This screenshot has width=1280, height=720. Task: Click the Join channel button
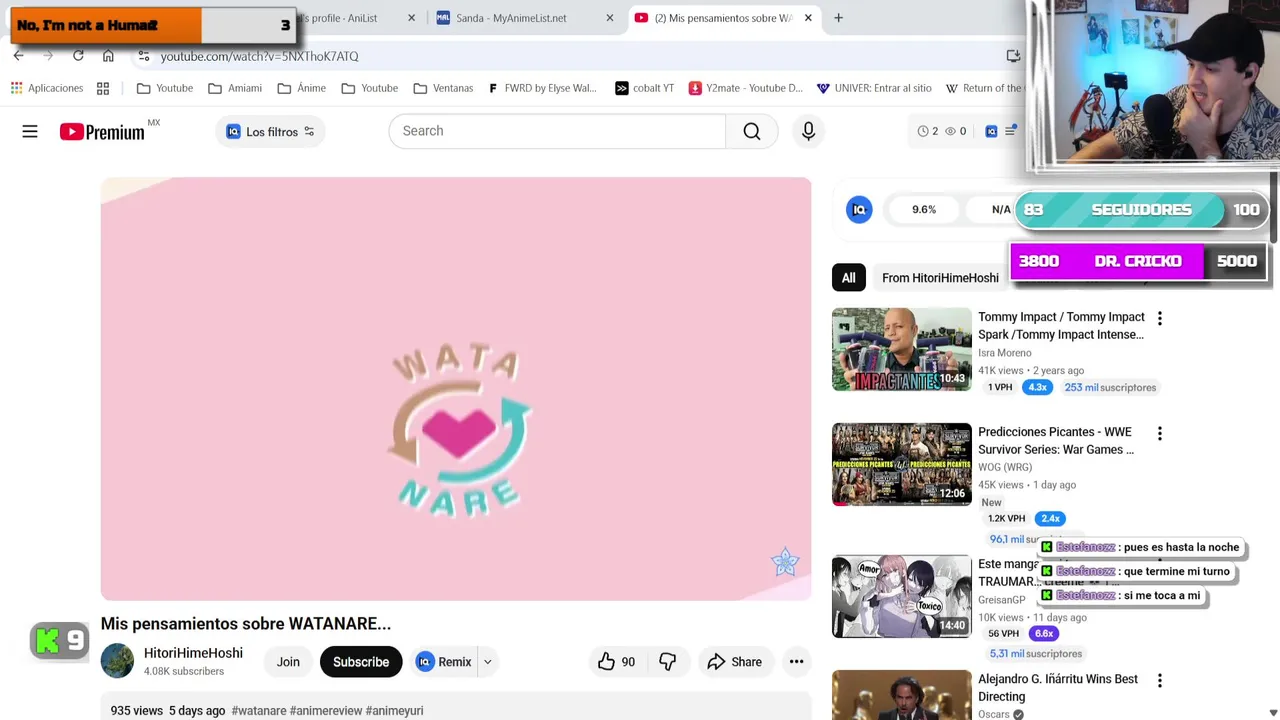288,662
